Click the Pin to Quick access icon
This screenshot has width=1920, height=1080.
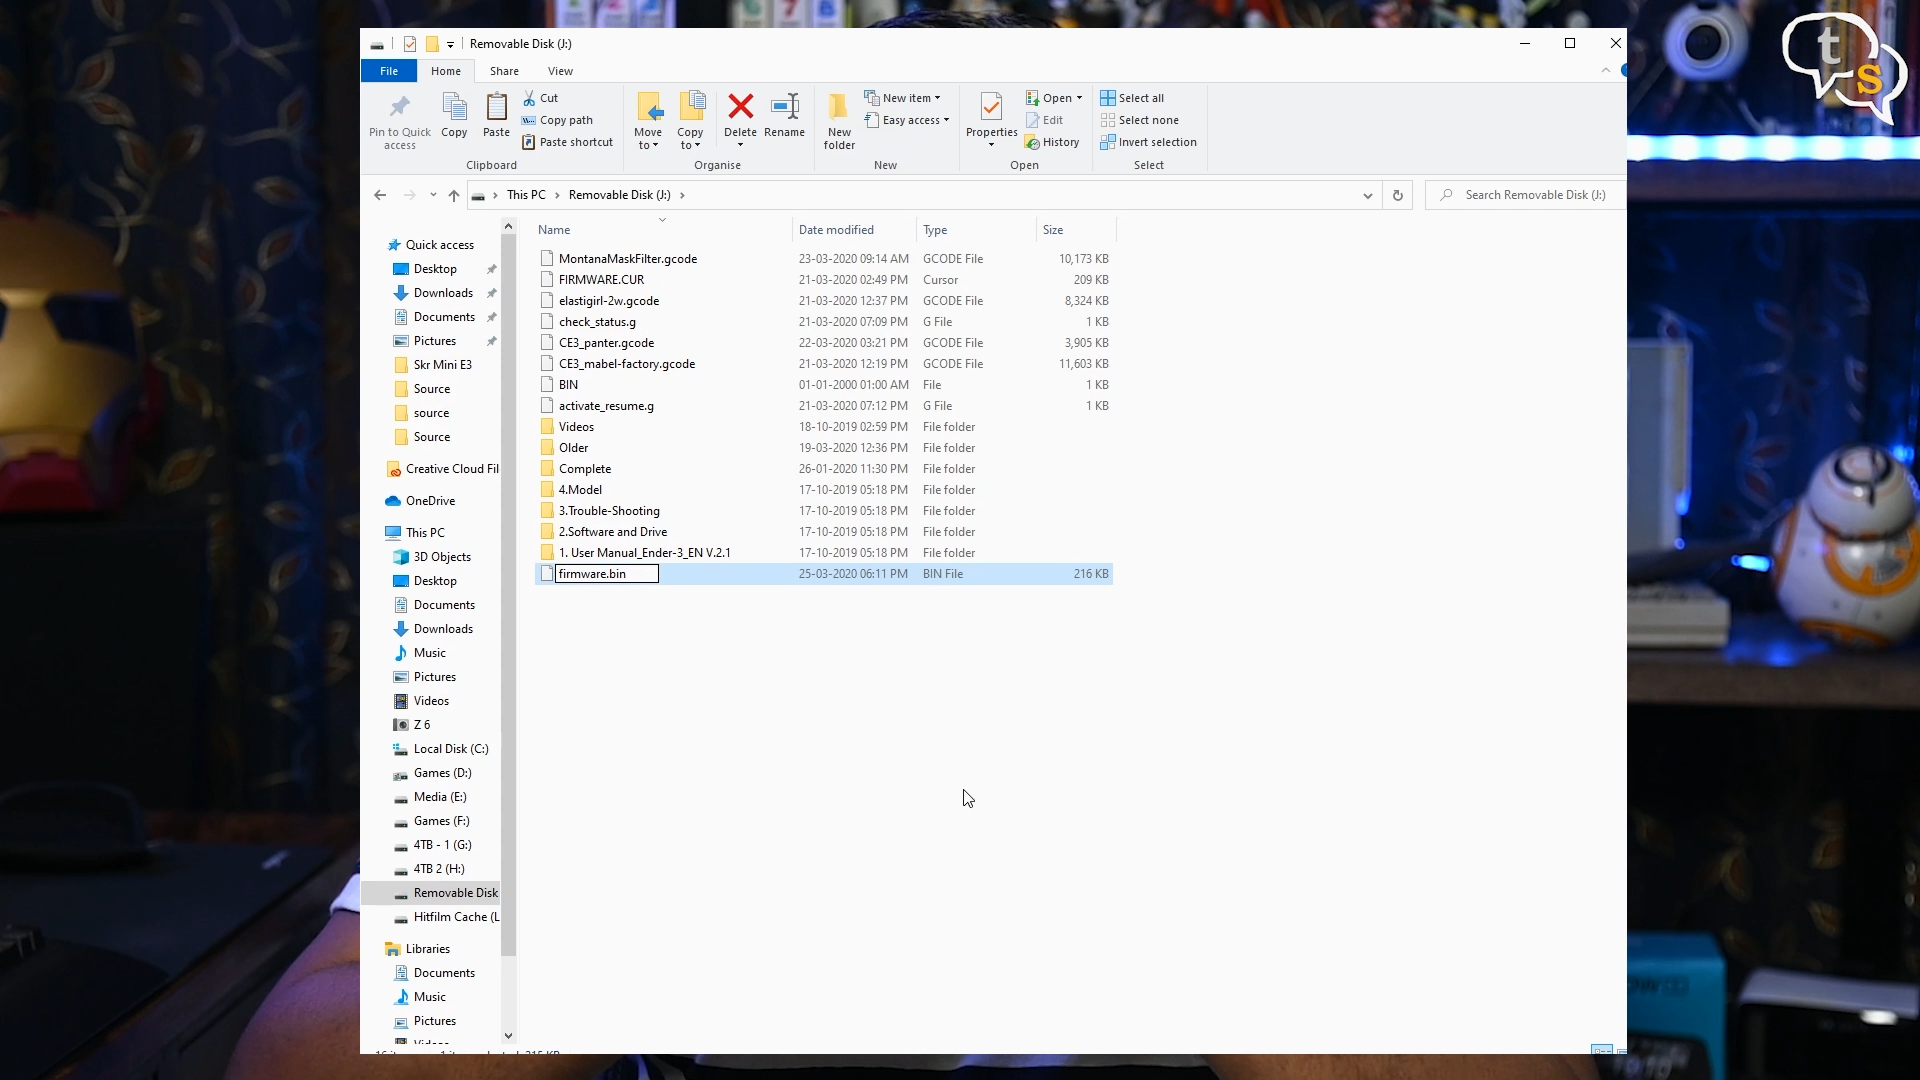coord(399,107)
